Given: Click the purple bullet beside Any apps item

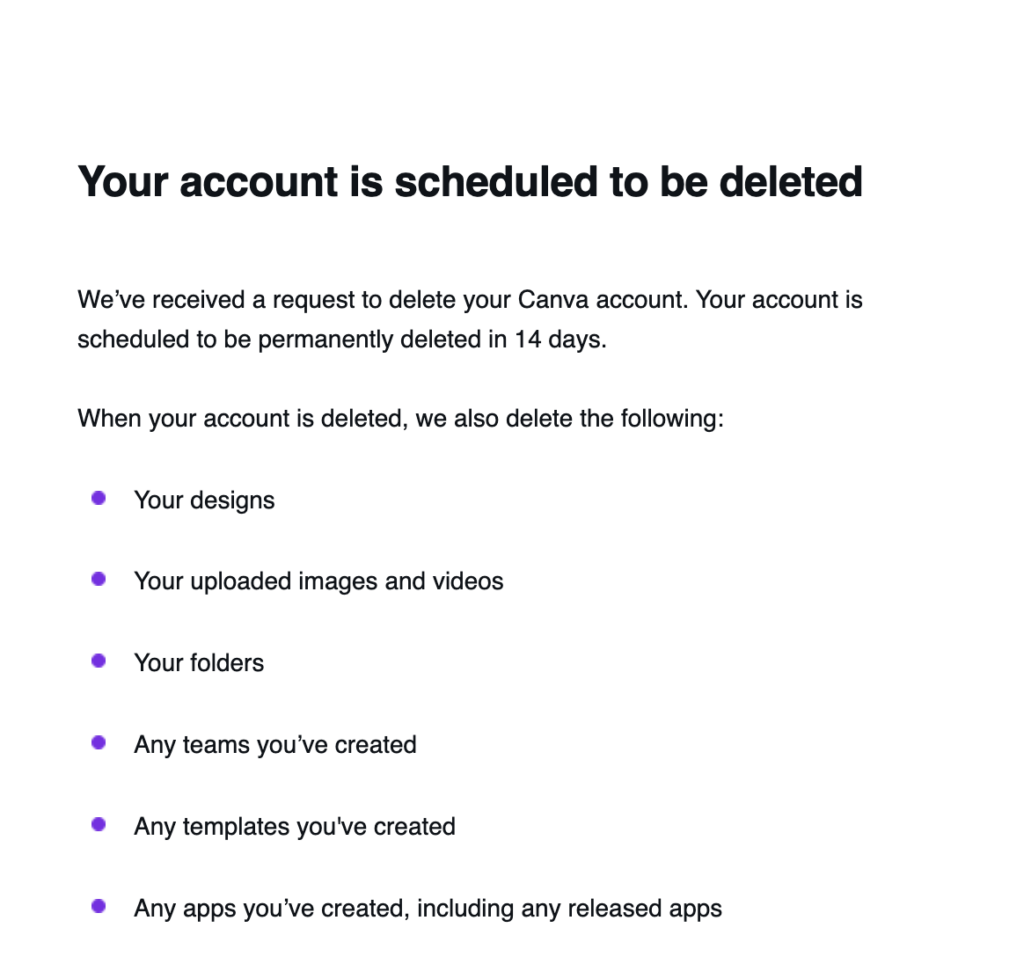Looking at the screenshot, I should [x=98, y=907].
